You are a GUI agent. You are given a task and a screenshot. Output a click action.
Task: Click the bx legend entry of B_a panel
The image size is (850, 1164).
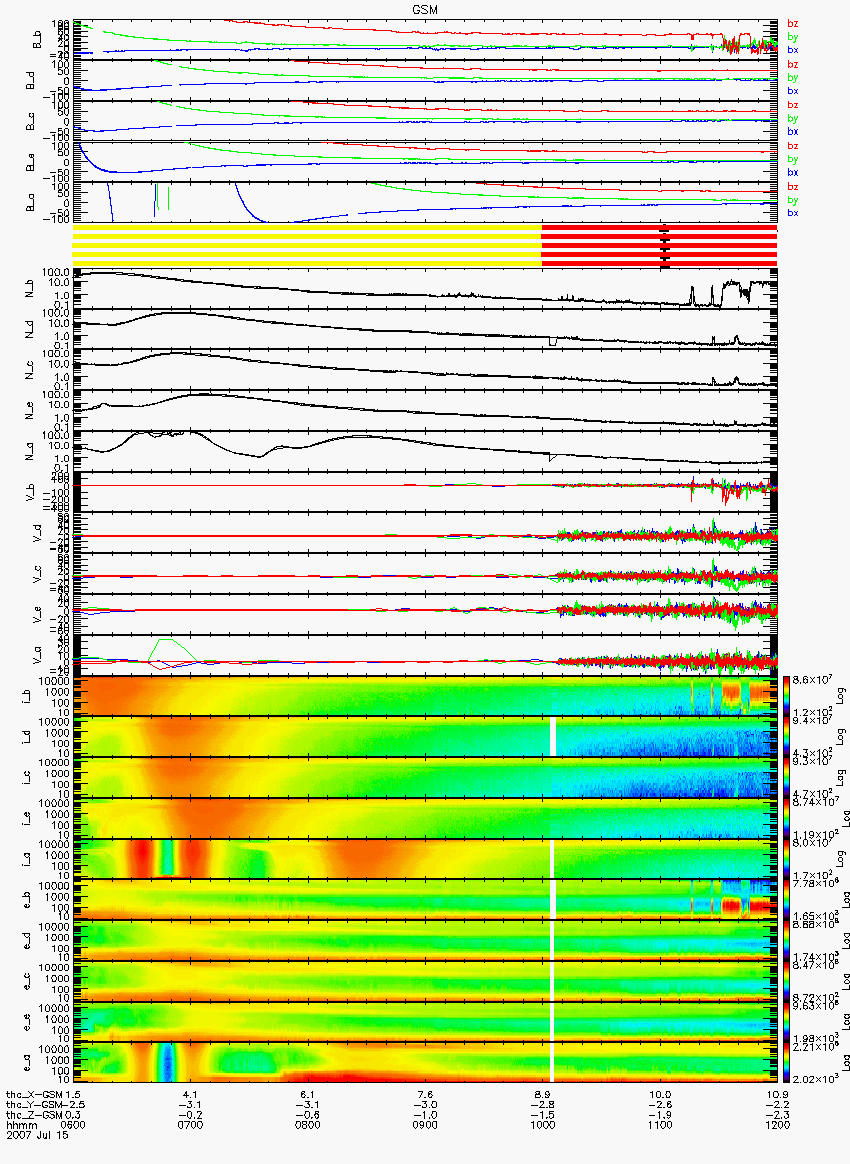click(793, 213)
